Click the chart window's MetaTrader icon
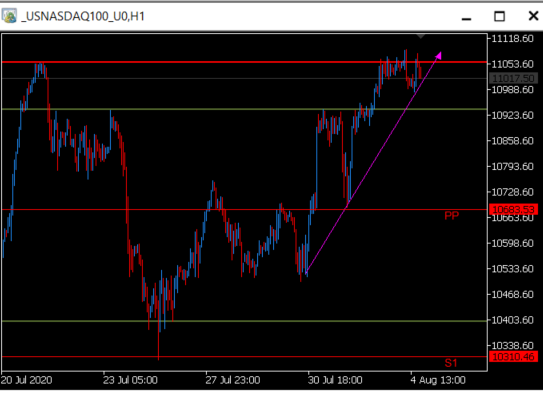The height and width of the screenshot is (394, 543). coord(9,16)
